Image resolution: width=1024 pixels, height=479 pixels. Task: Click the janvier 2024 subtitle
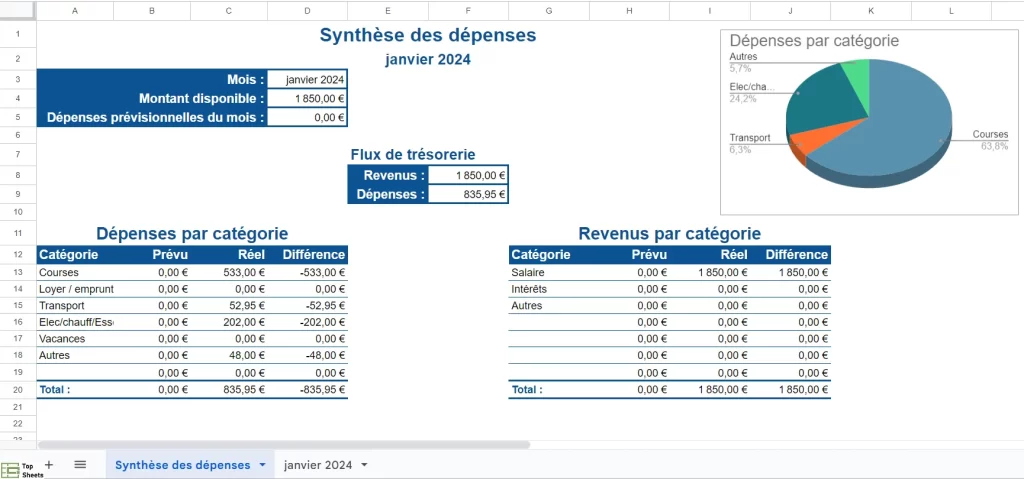tap(428, 59)
